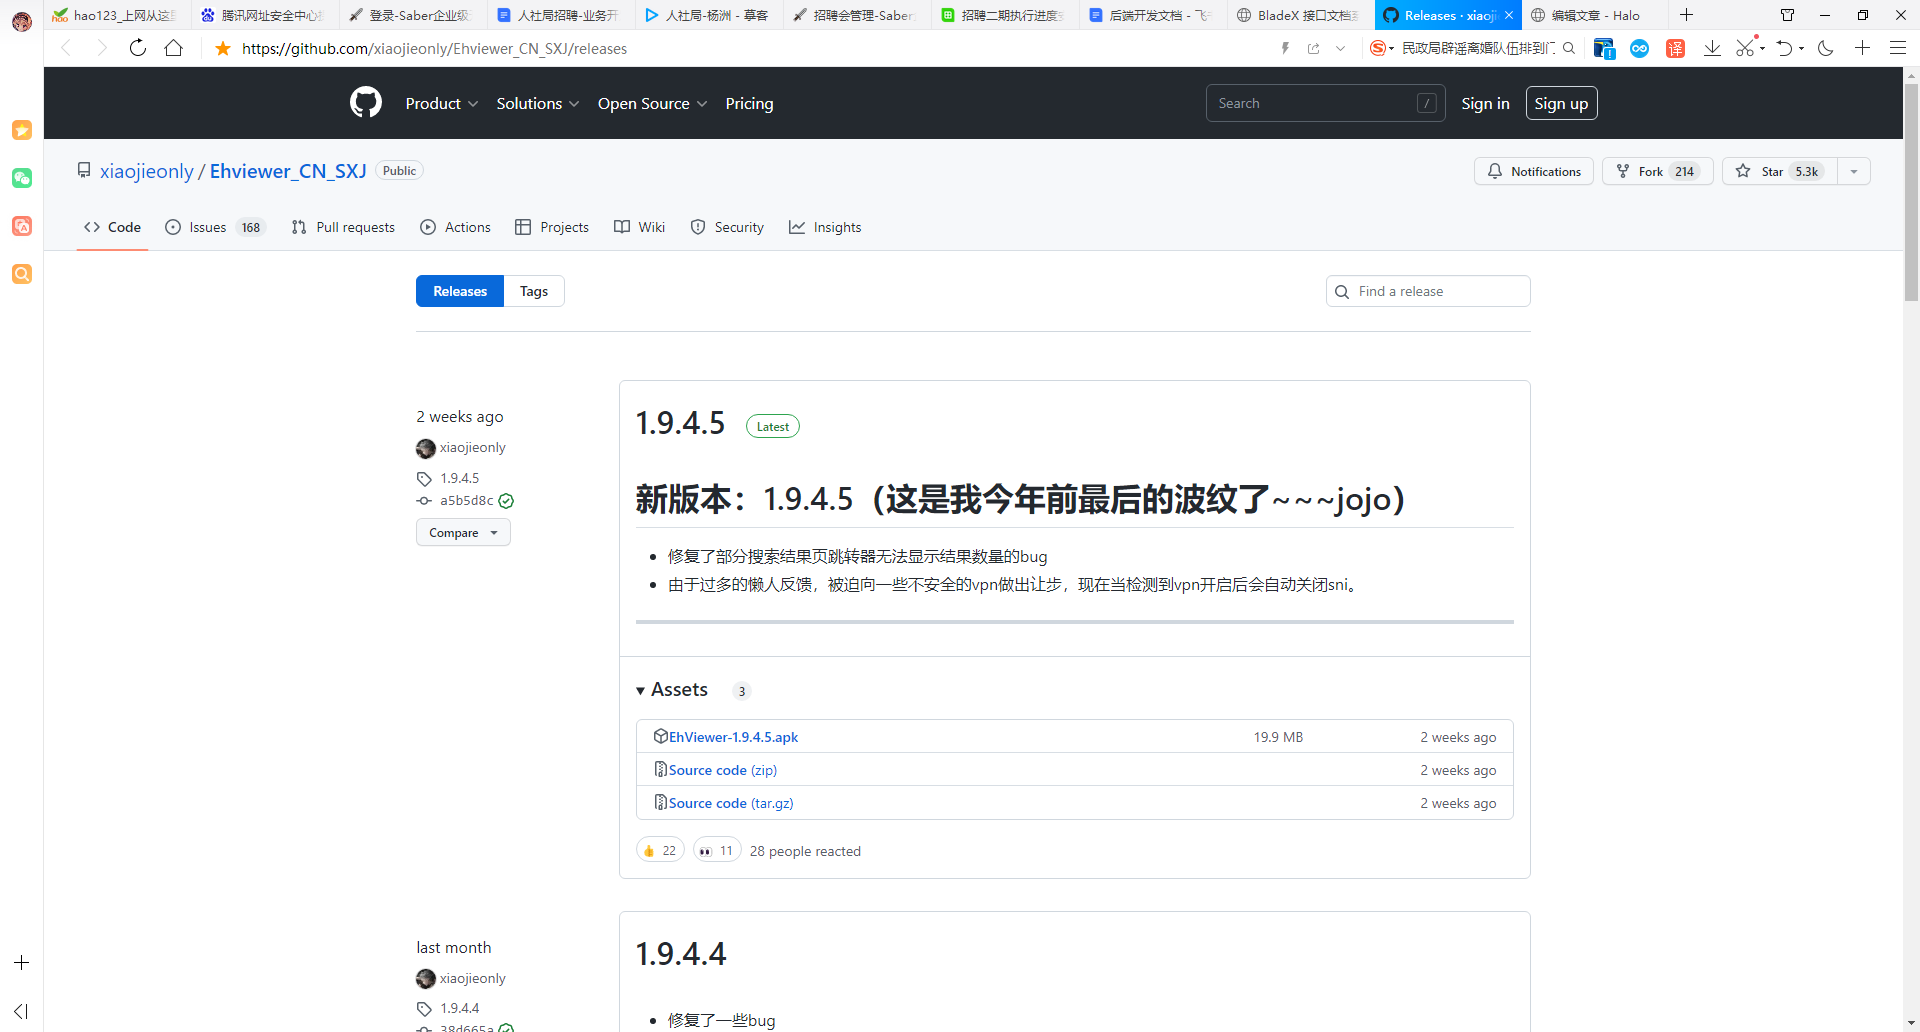
Task: Open the add toolbar extension plus icon
Action: pos(1862,48)
